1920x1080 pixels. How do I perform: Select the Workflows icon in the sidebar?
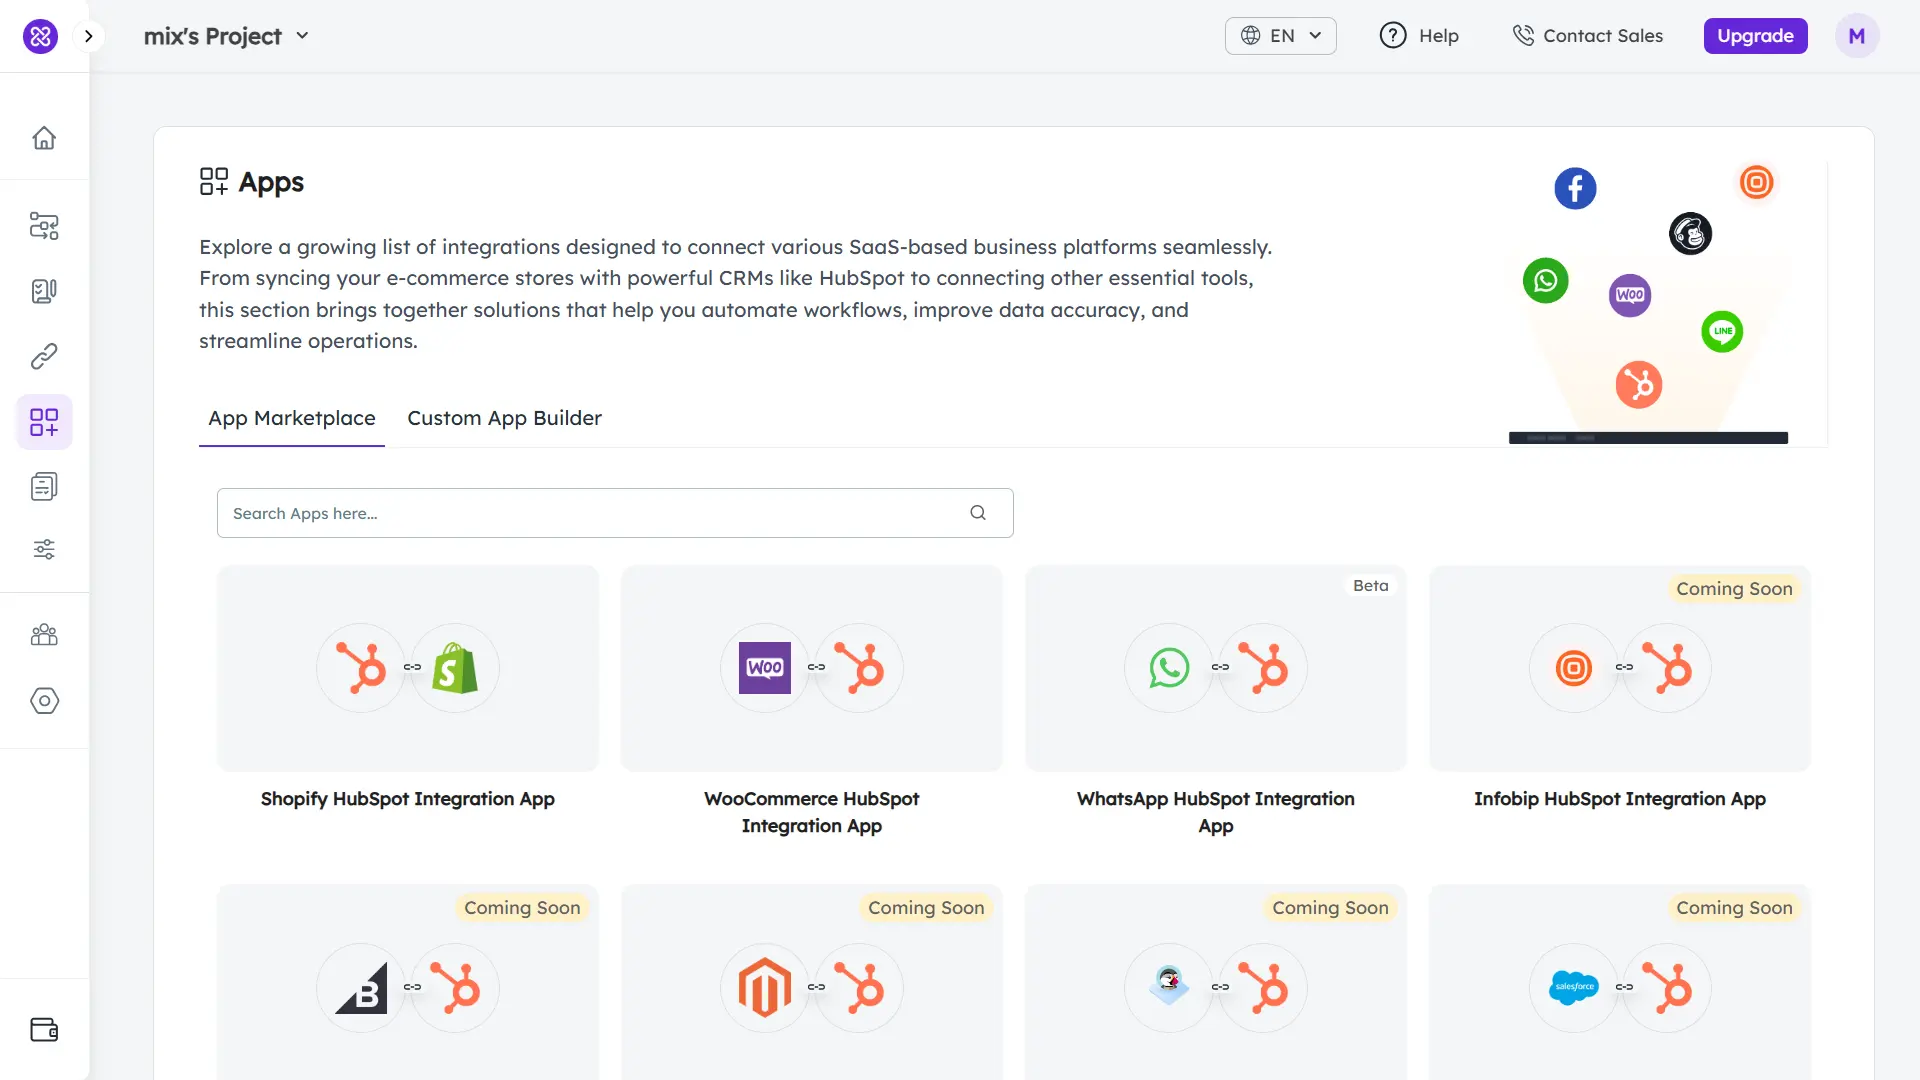coord(44,226)
